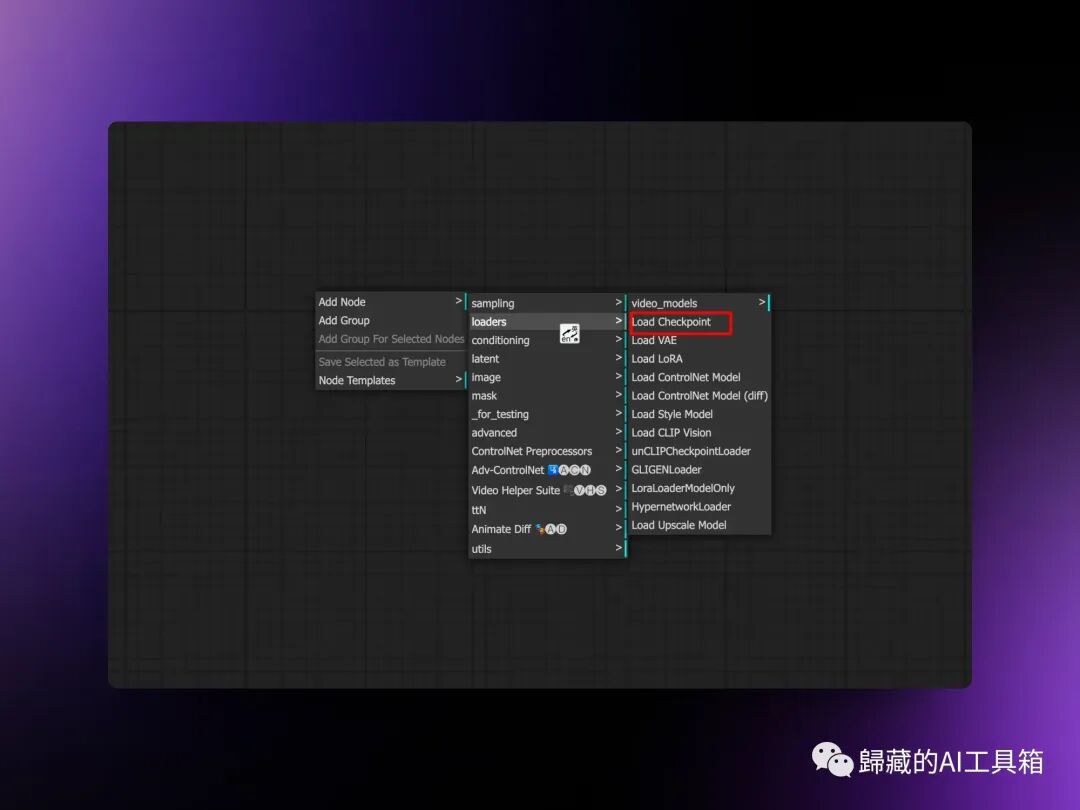
Task: Choose Load ControlNet Model
Action: point(699,377)
